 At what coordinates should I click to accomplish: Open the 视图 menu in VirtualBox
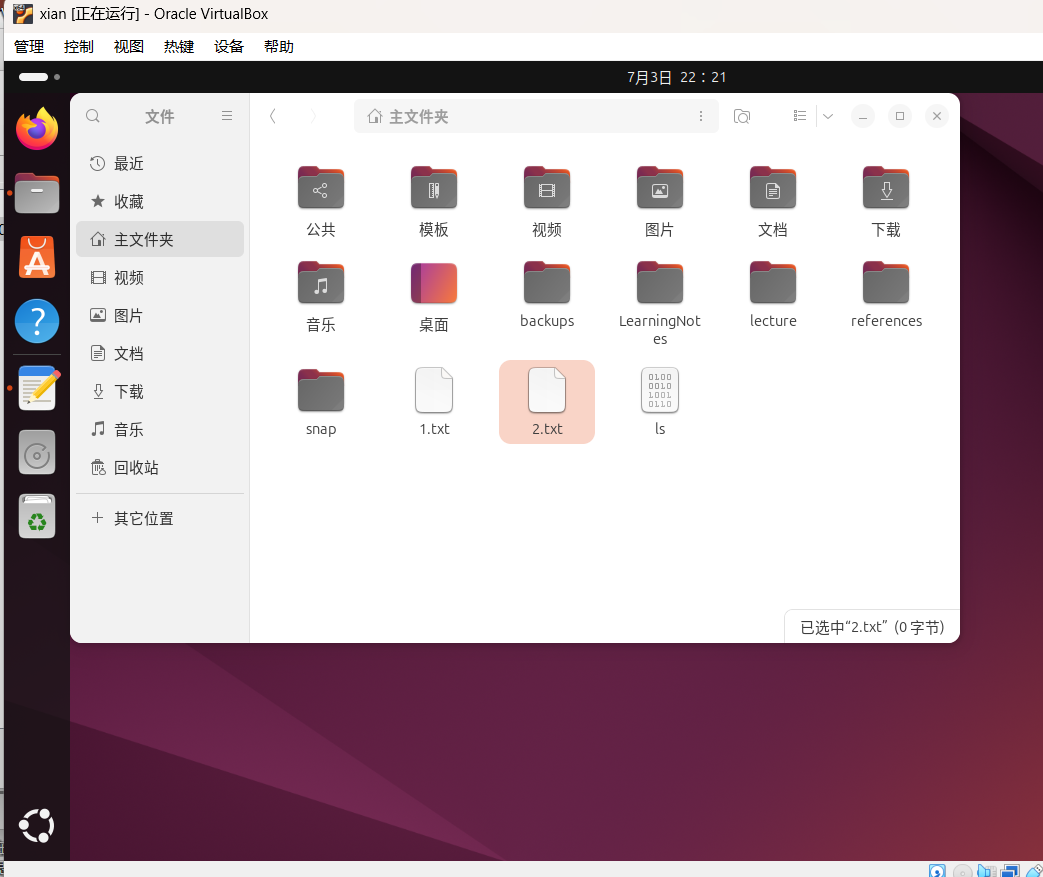(x=128, y=47)
